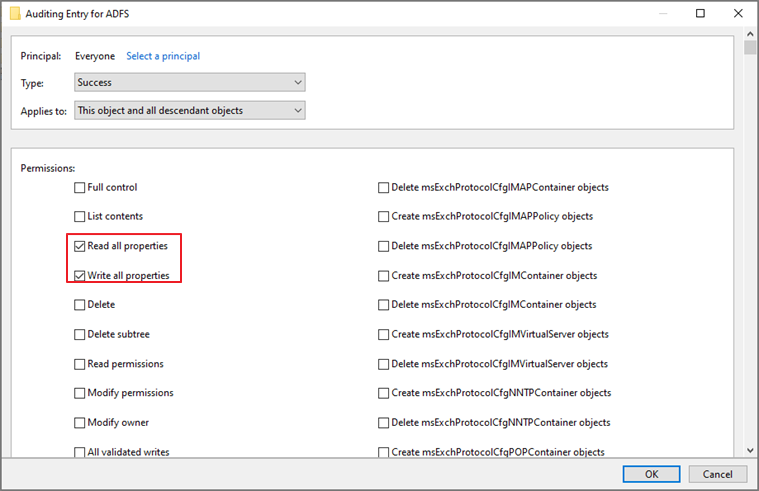The image size is (759, 491).
Task: Tick Delete msExchProtocolCfgNNTPContainer objects
Action: pyautogui.click(x=383, y=422)
